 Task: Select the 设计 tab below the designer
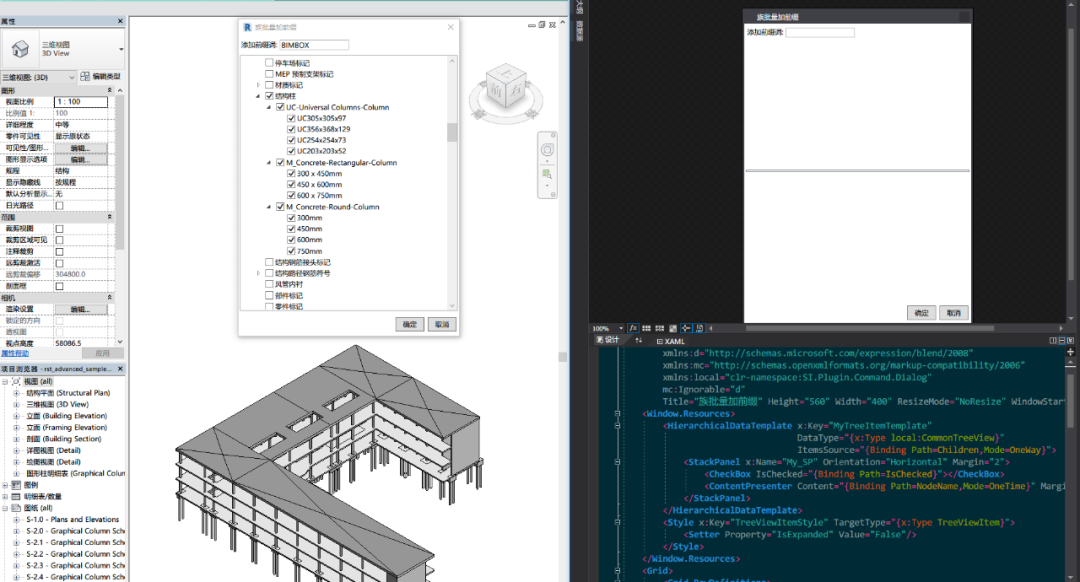606,340
